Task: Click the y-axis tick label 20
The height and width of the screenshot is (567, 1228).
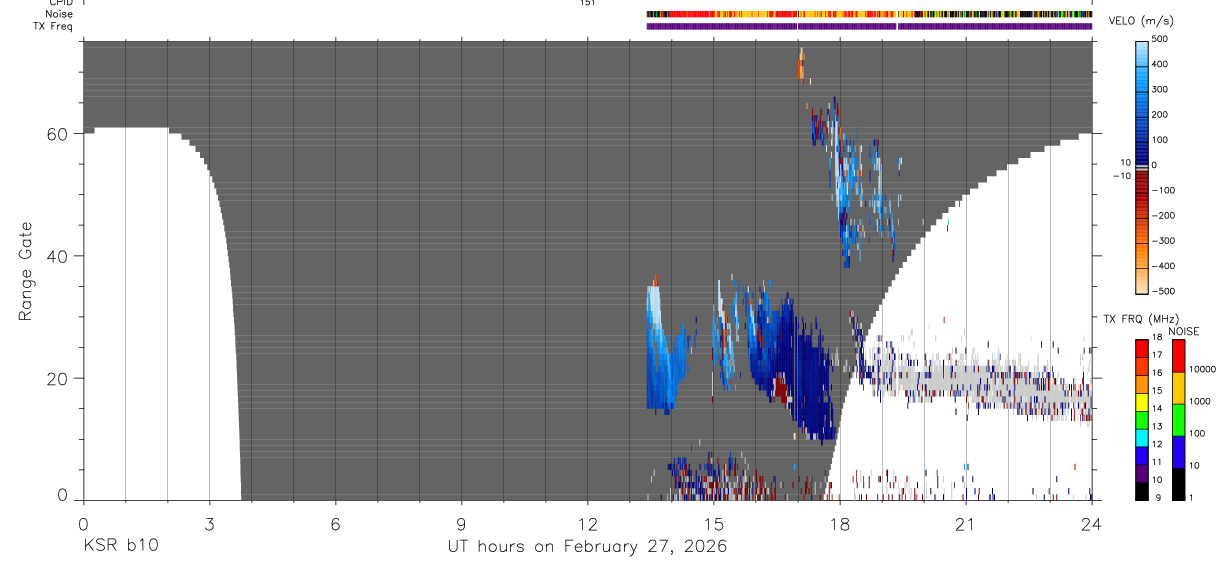Action: tap(58, 378)
